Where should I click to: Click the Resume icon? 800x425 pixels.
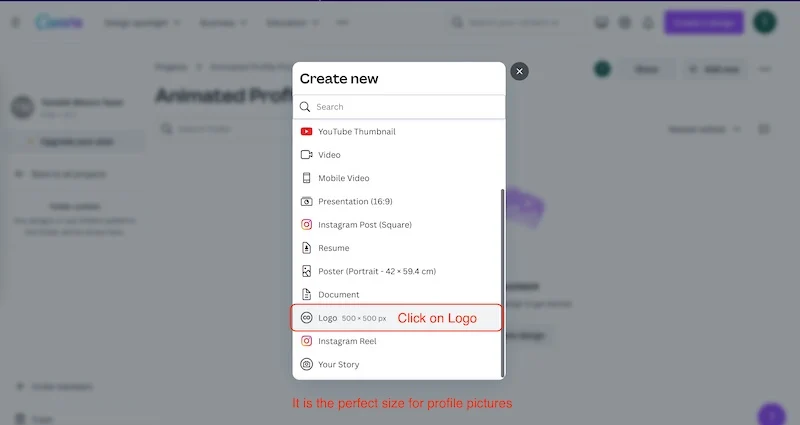pyautogui.click(x=307, y=248)
